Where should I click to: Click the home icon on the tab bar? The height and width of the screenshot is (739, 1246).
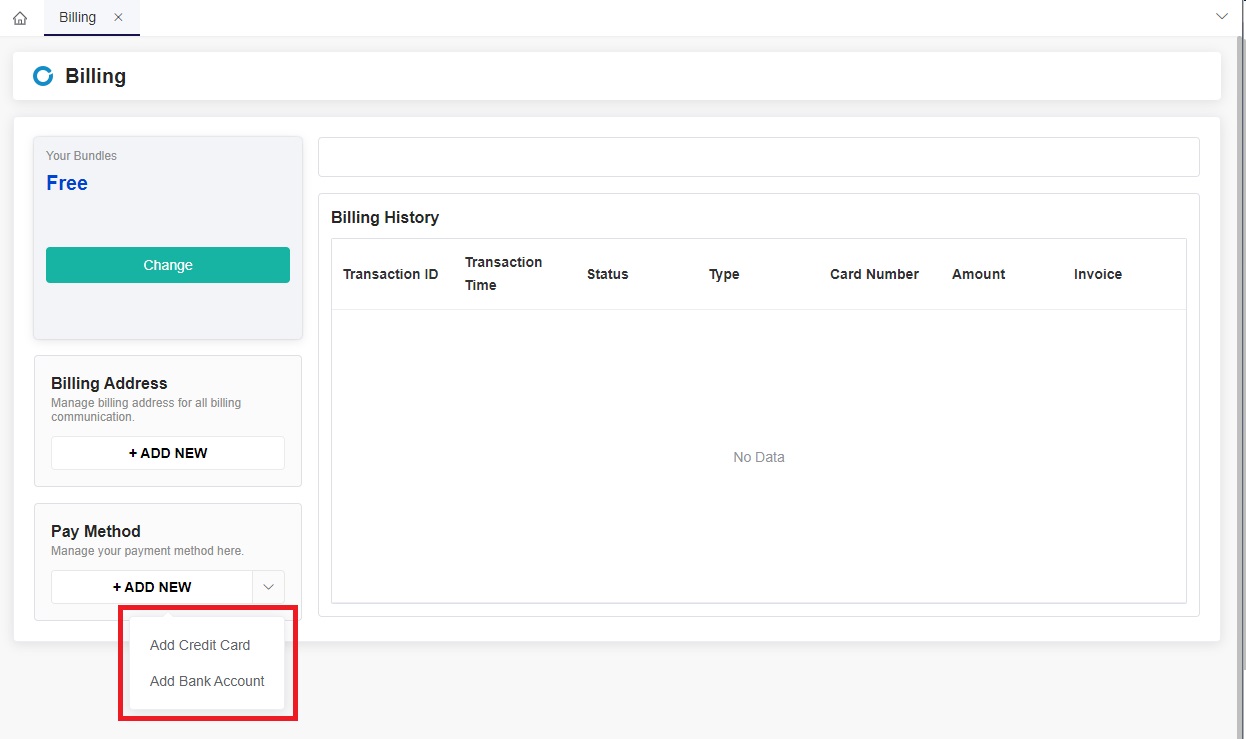(20, 17)
